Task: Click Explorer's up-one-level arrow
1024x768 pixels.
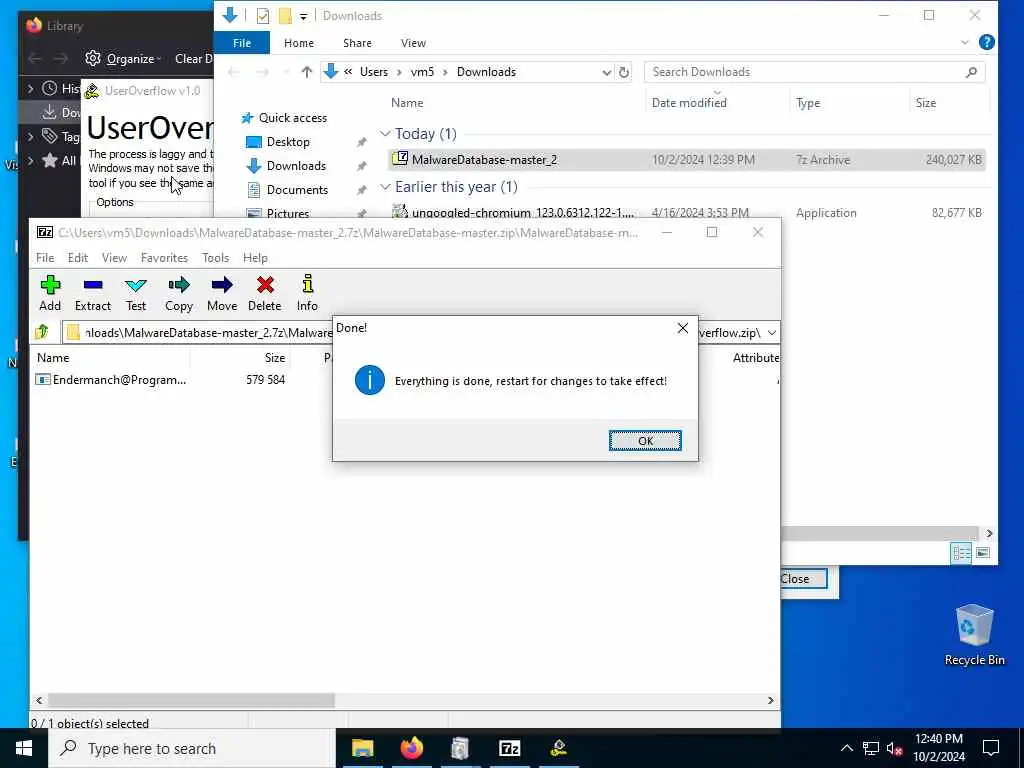Action: pyautogui.click(x=306, y=72)
